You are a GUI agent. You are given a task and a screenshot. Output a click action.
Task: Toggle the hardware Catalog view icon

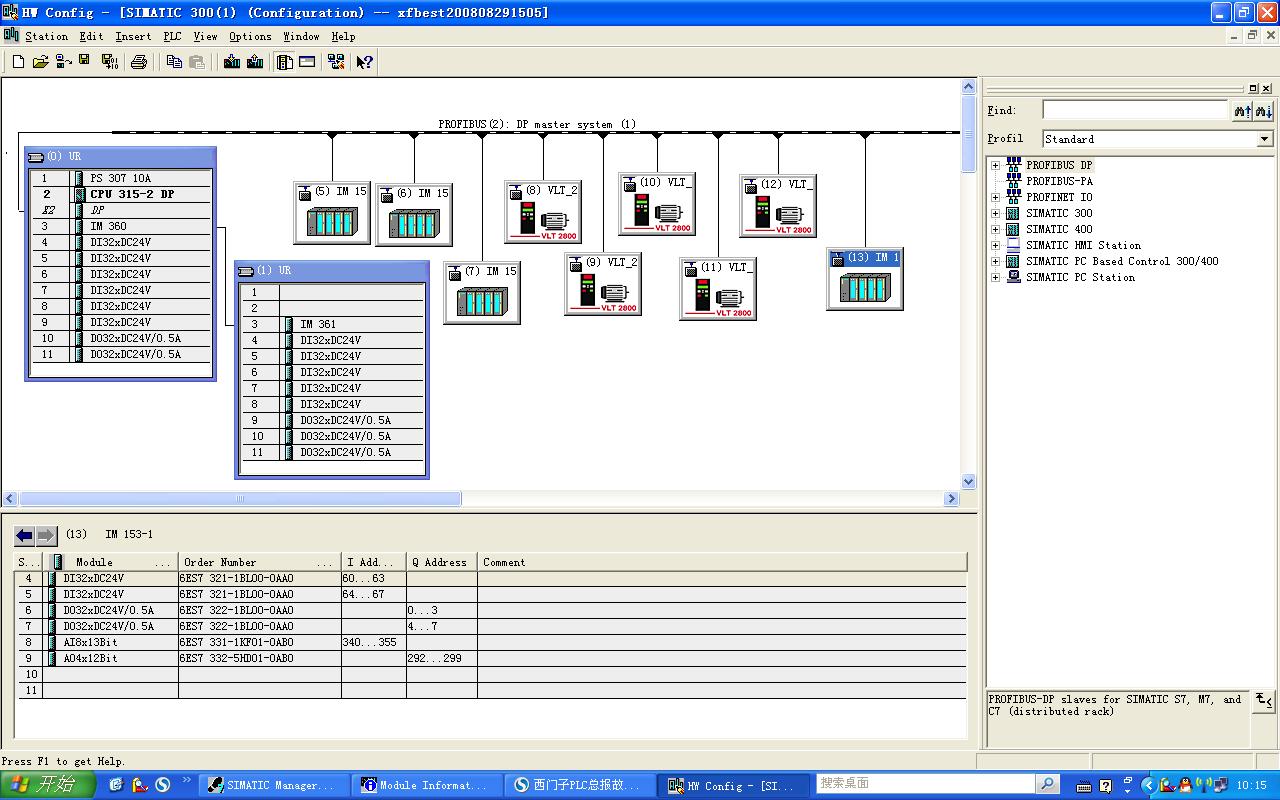(x=285, y=62)
